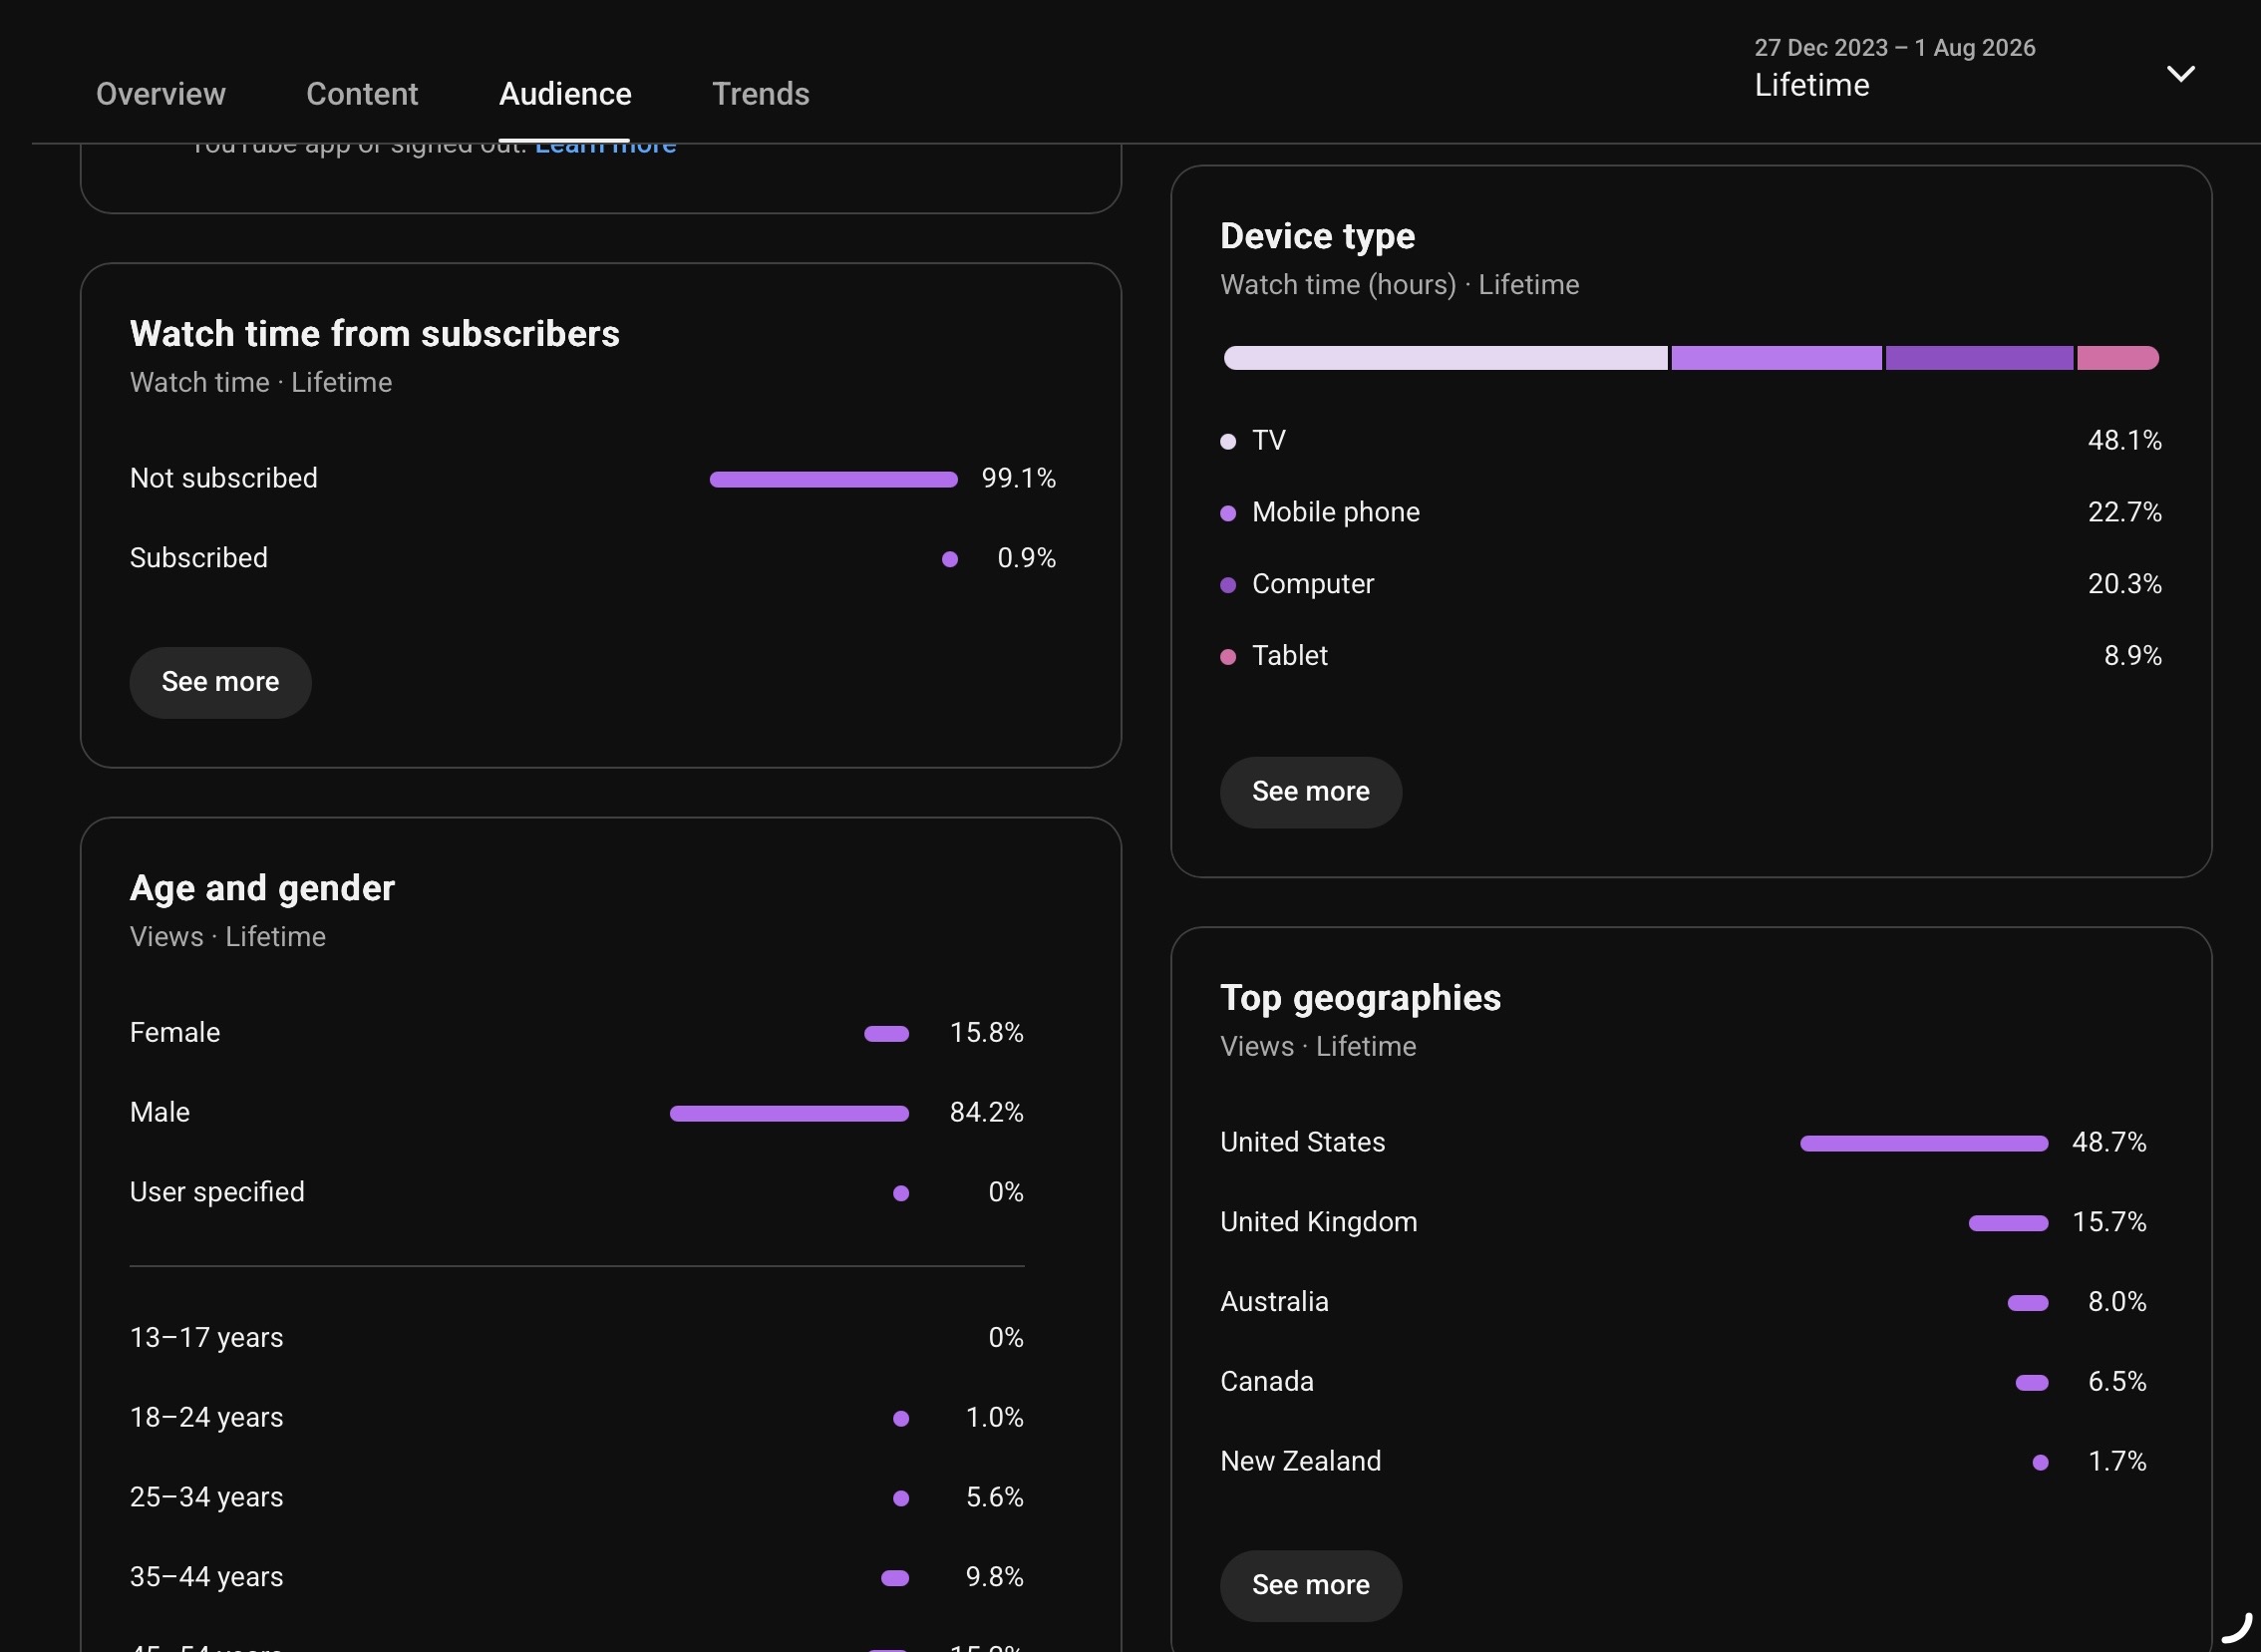Open the Trends tab
Screen dimensions: 2261x1652
(x=760, y=94)
